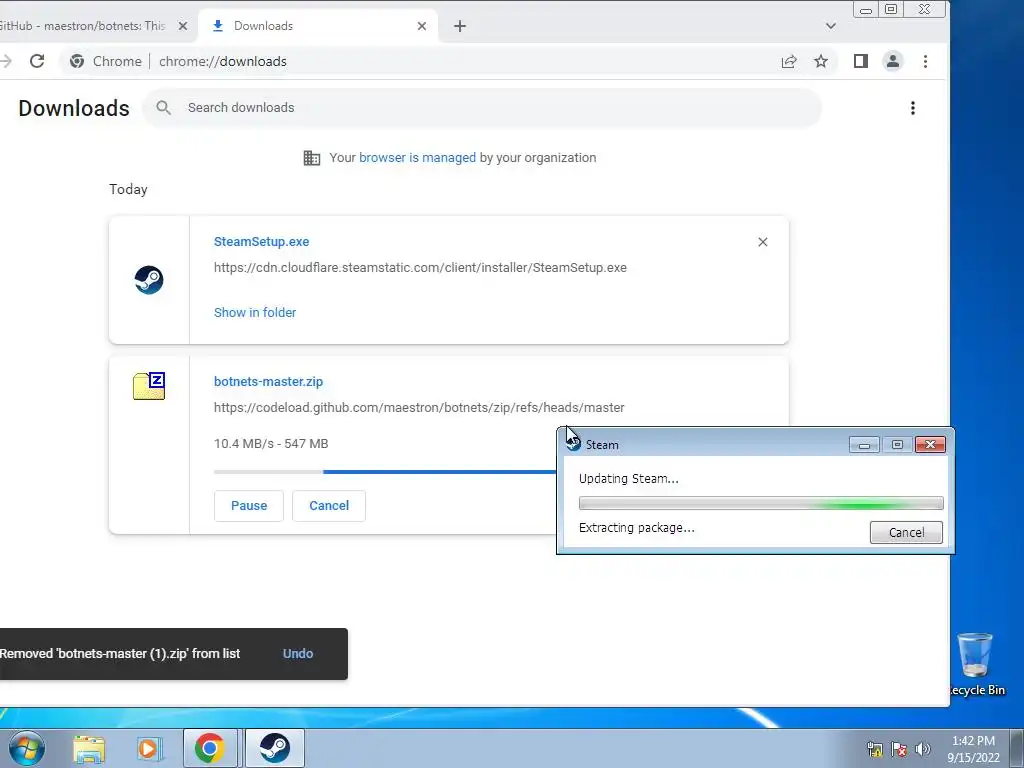Open the Chrome side panel icon
Image resolution: width=1024 pixels, height=768 pixels.
(x=861, y=61)
